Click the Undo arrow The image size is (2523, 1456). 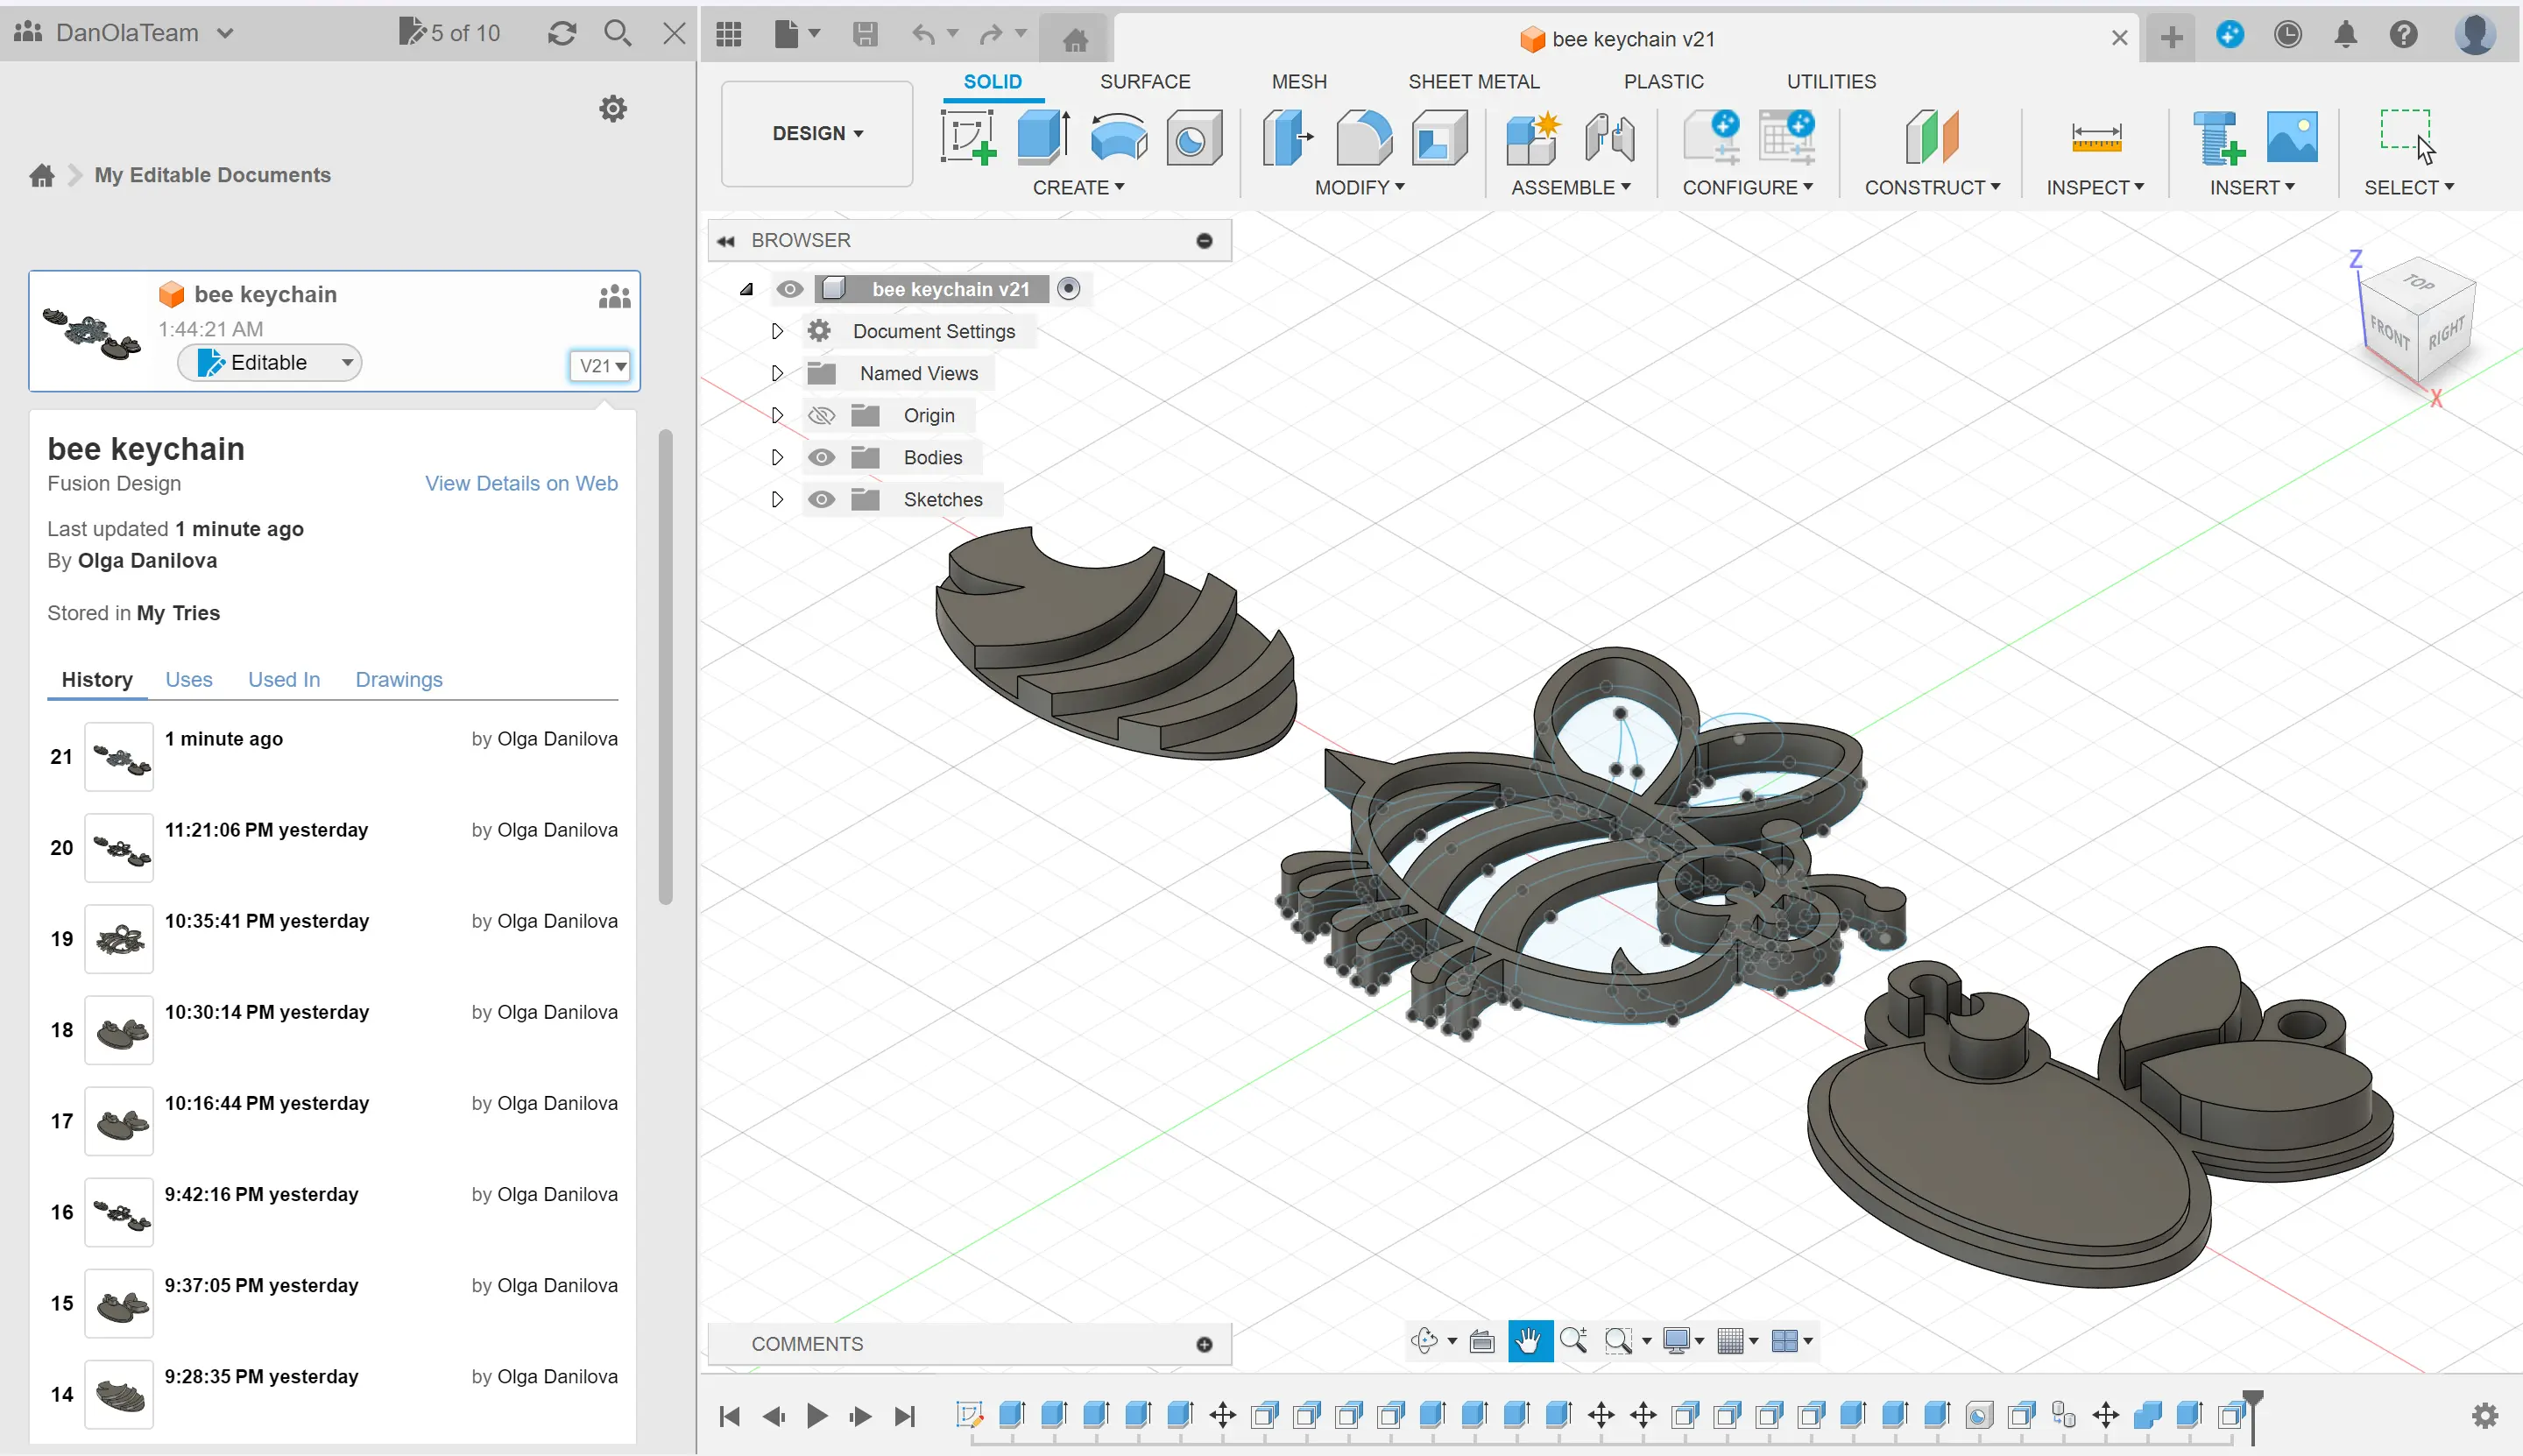tap(923, 35)
